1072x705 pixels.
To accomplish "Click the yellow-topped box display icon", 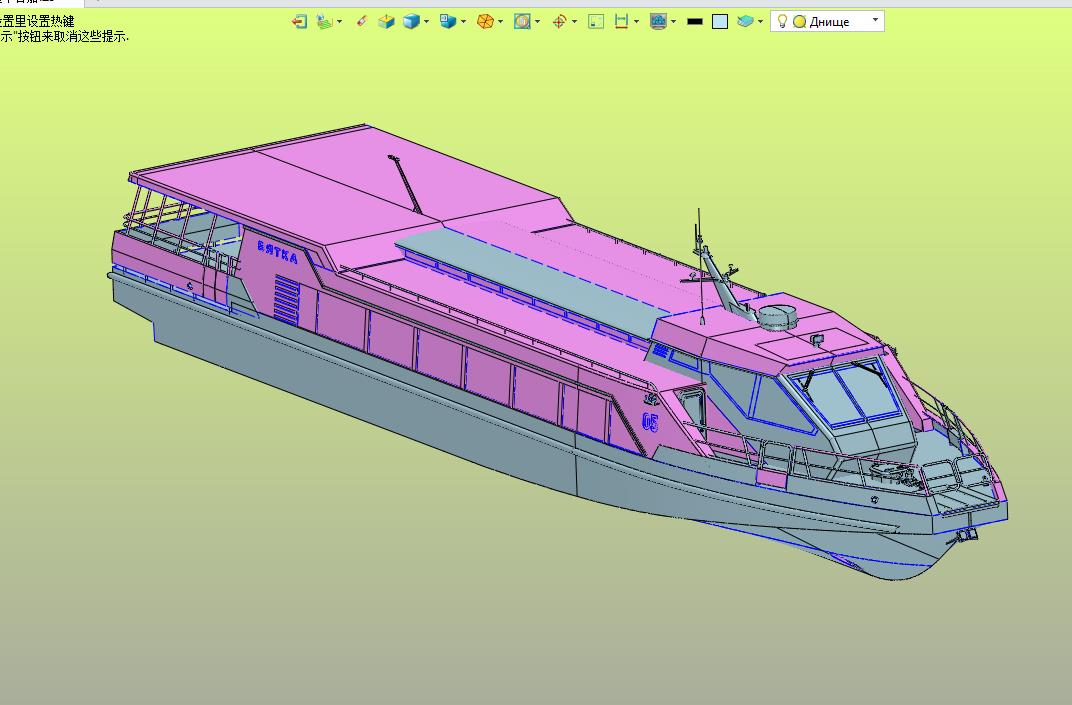I will click(386, 21).
